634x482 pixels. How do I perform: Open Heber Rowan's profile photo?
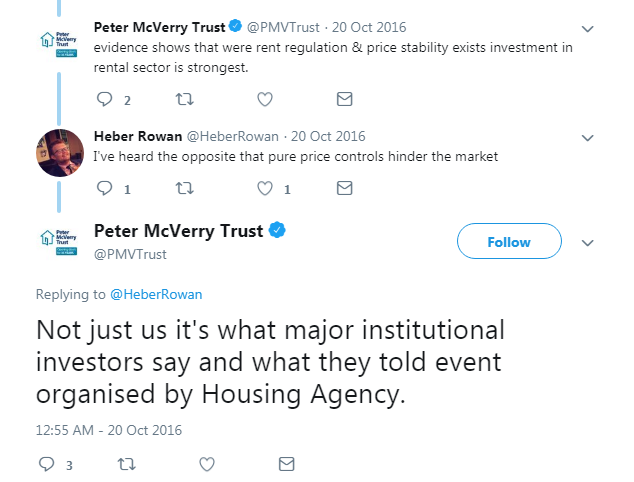point(60,153)
